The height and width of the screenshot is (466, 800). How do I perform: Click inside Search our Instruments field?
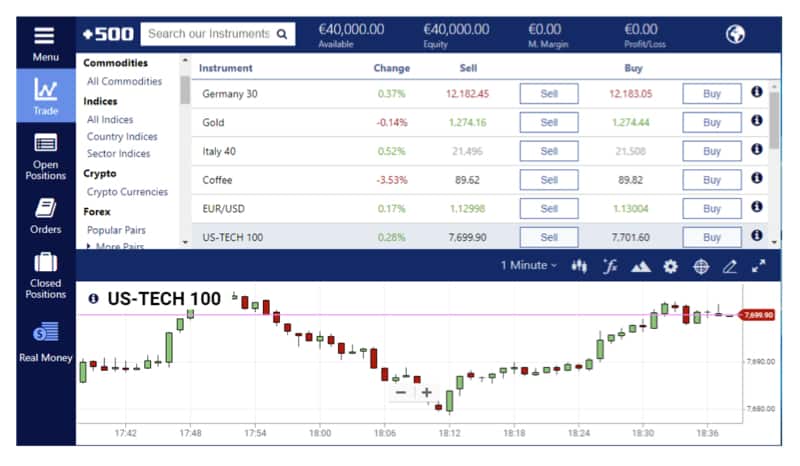[x=209, y=34]
